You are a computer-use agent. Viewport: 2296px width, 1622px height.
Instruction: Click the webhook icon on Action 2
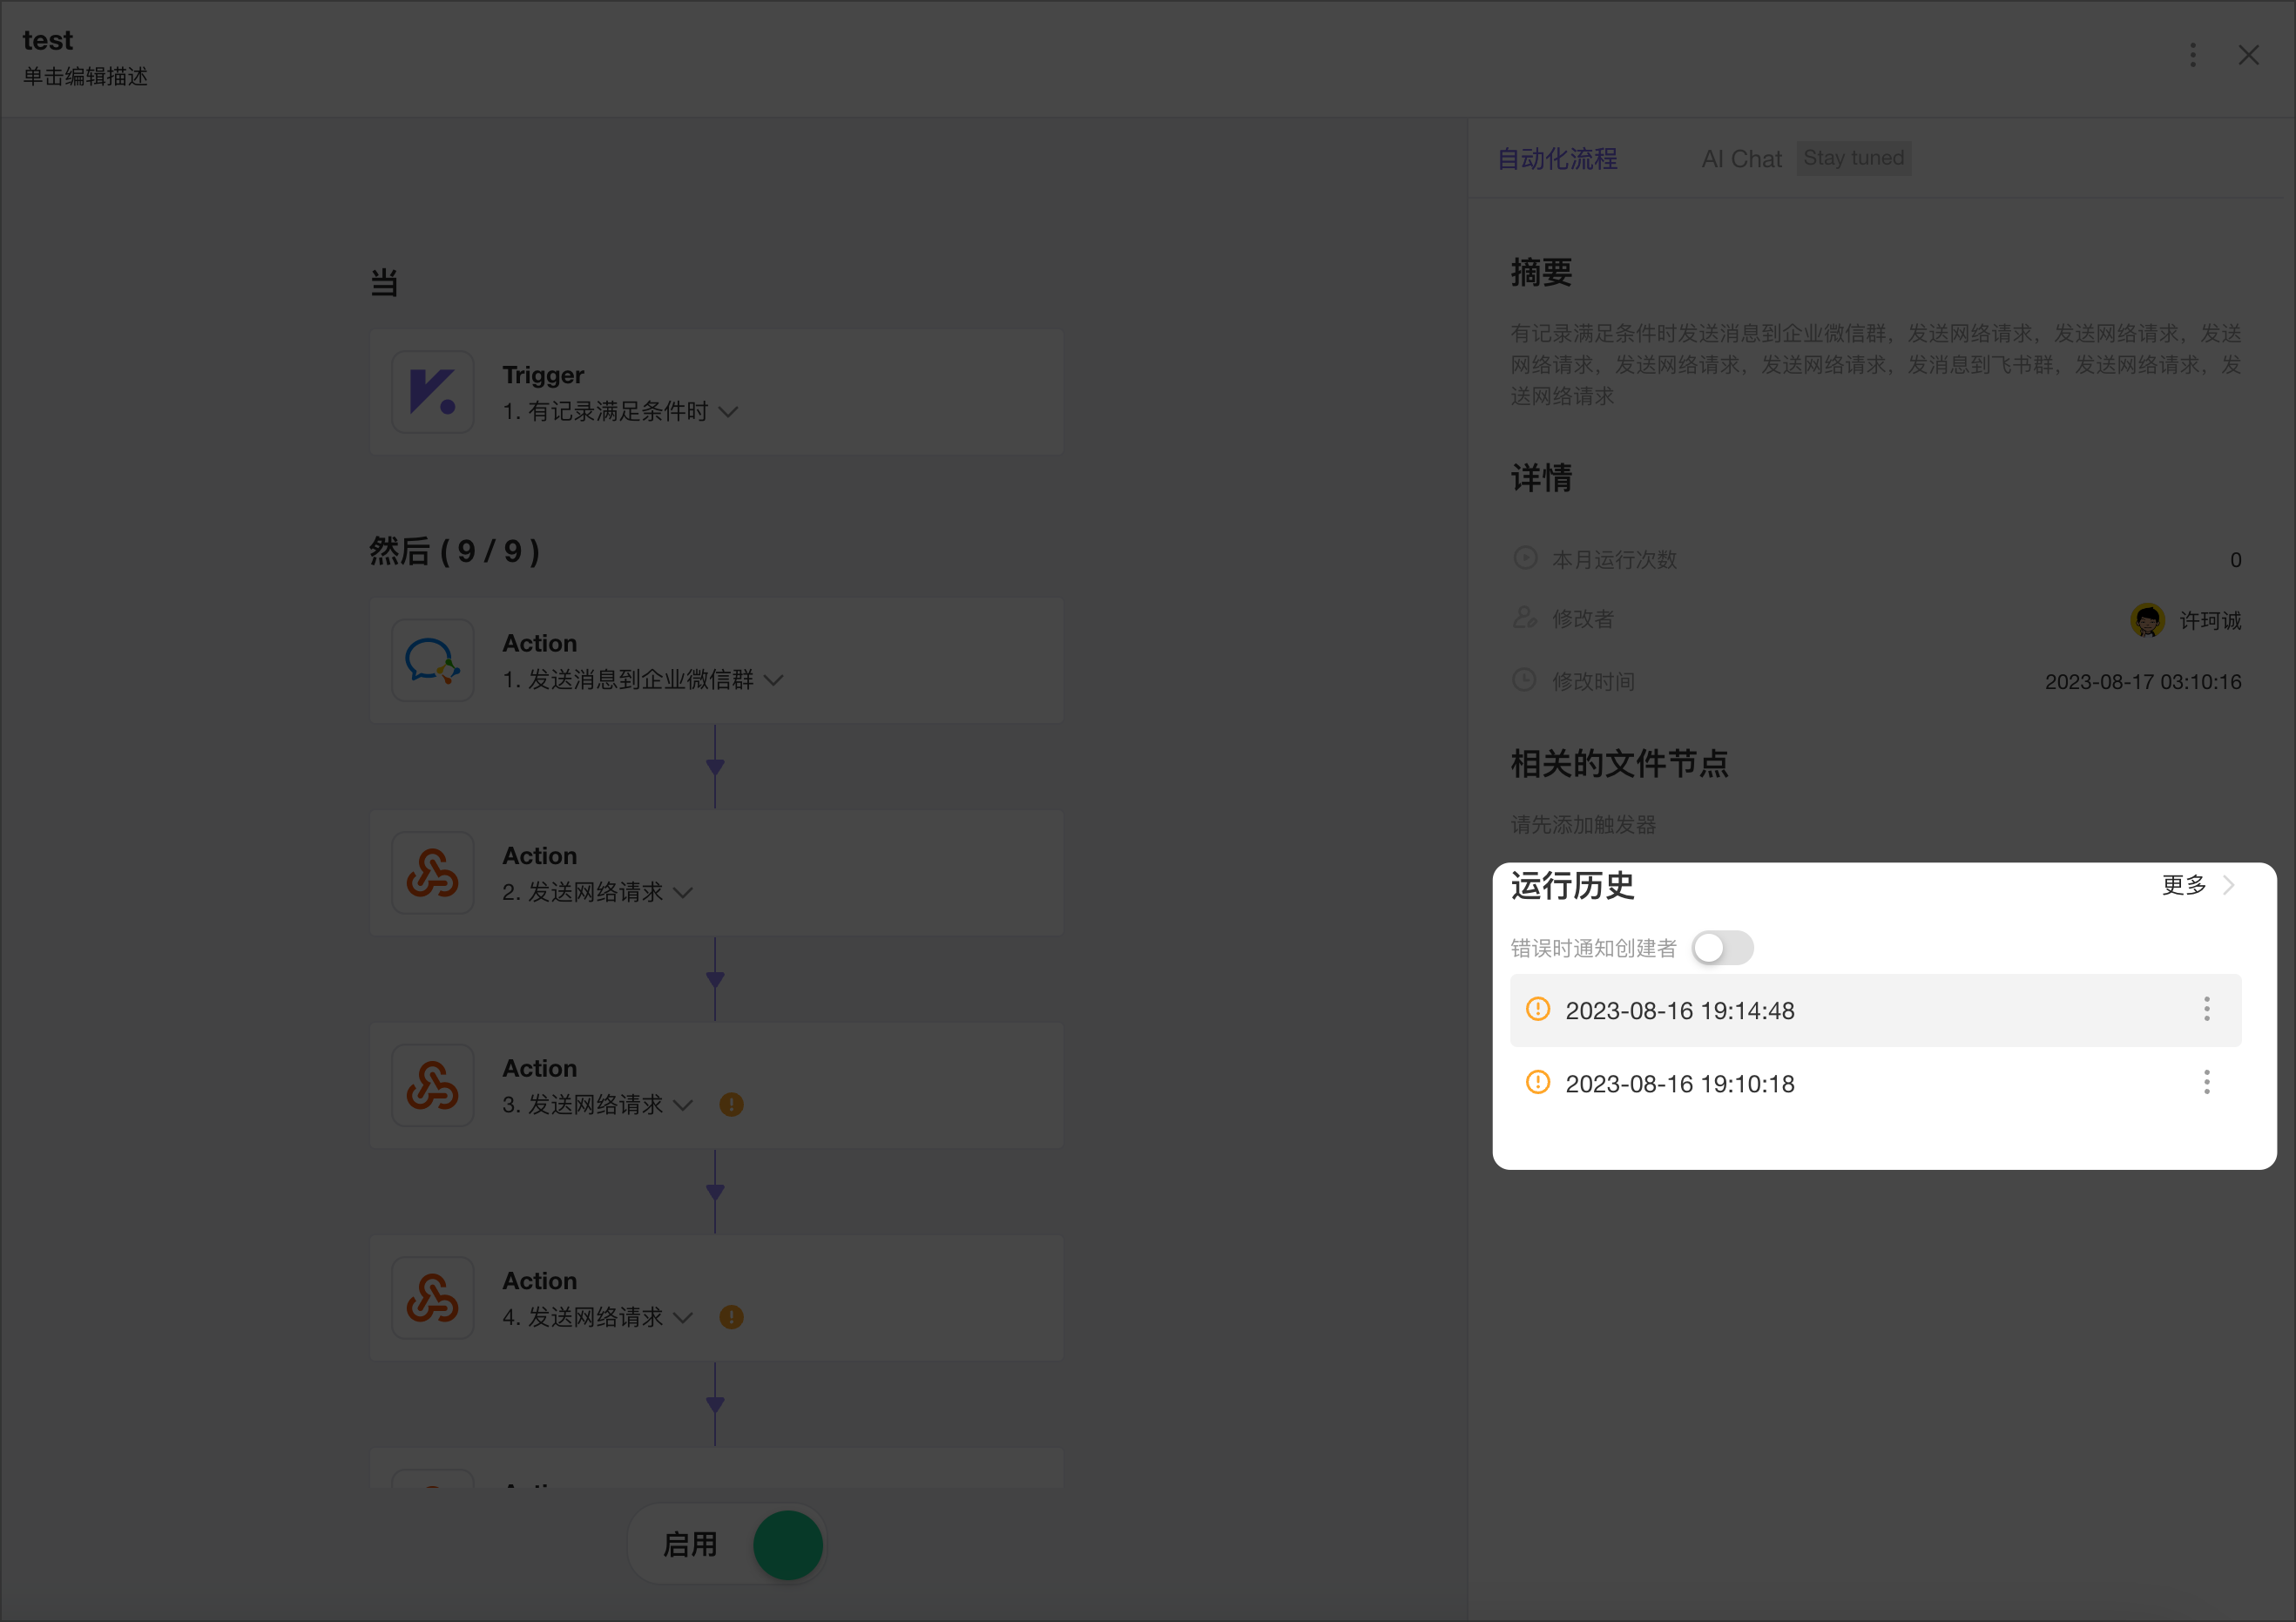[x=433, y=873]
